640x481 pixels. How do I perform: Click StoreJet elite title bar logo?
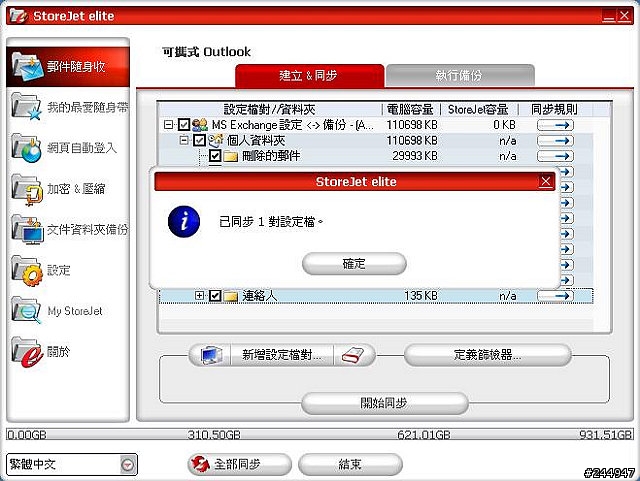18,16
